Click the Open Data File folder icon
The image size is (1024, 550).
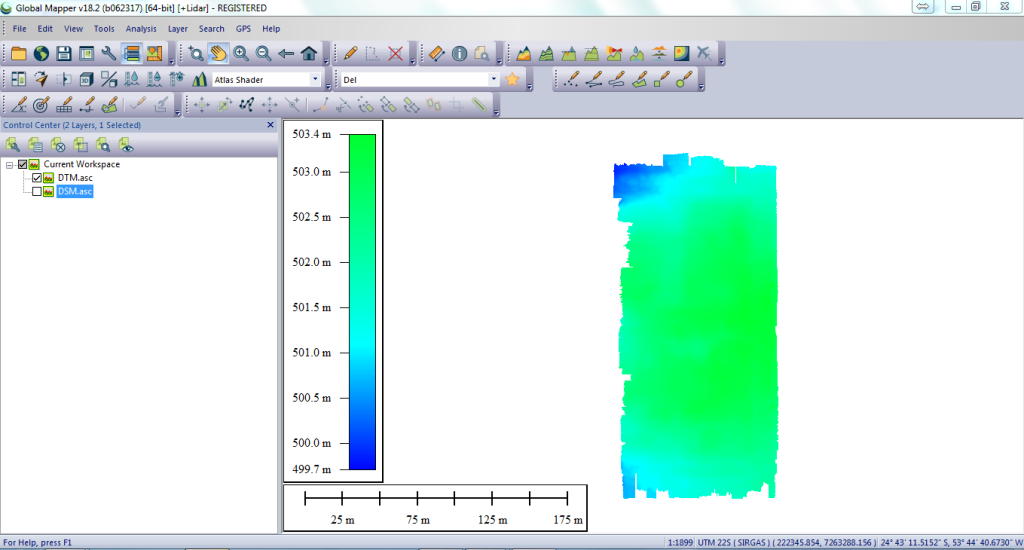click(19, 53)
